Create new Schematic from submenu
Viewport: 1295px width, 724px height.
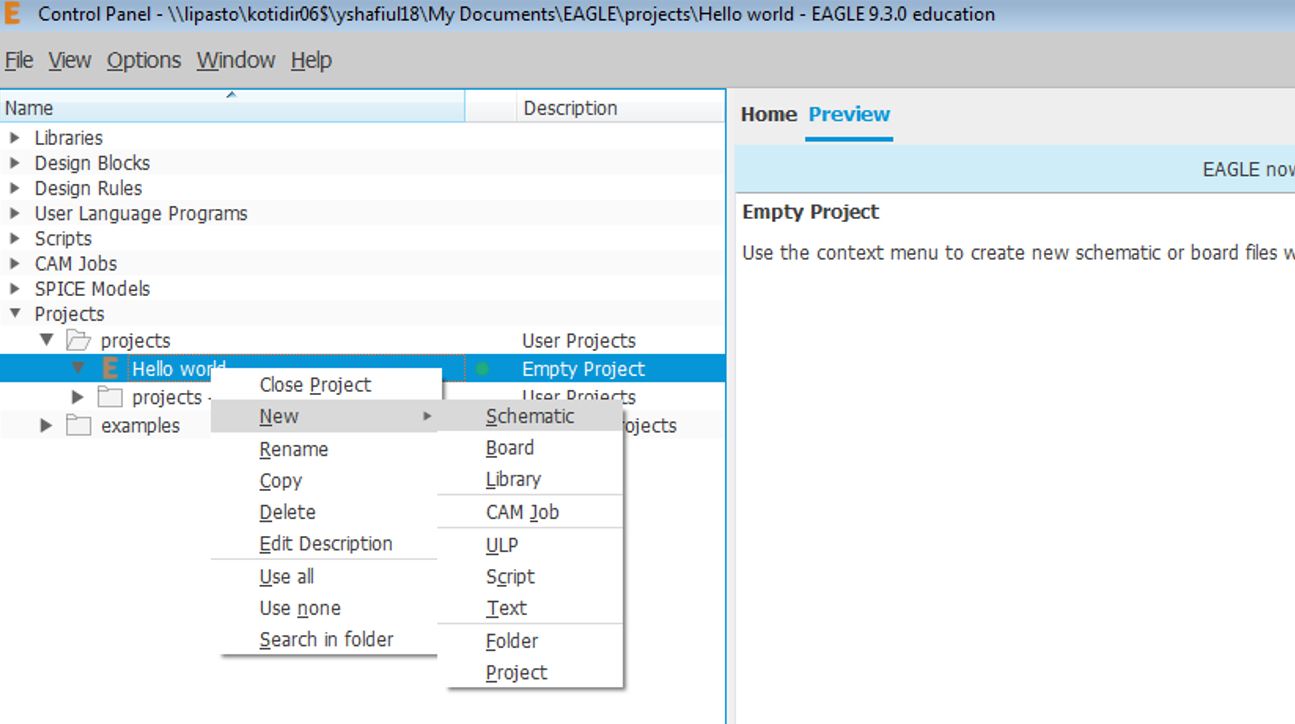[530, 416]
